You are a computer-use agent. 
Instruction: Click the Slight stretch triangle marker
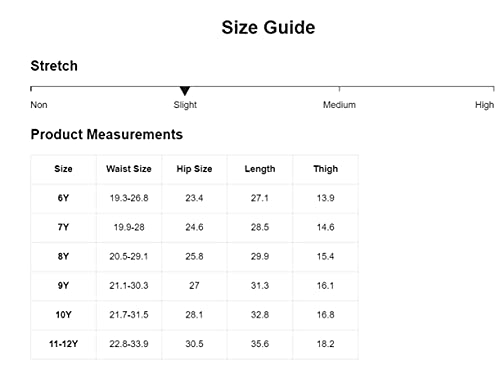click(x=185, y=91)
